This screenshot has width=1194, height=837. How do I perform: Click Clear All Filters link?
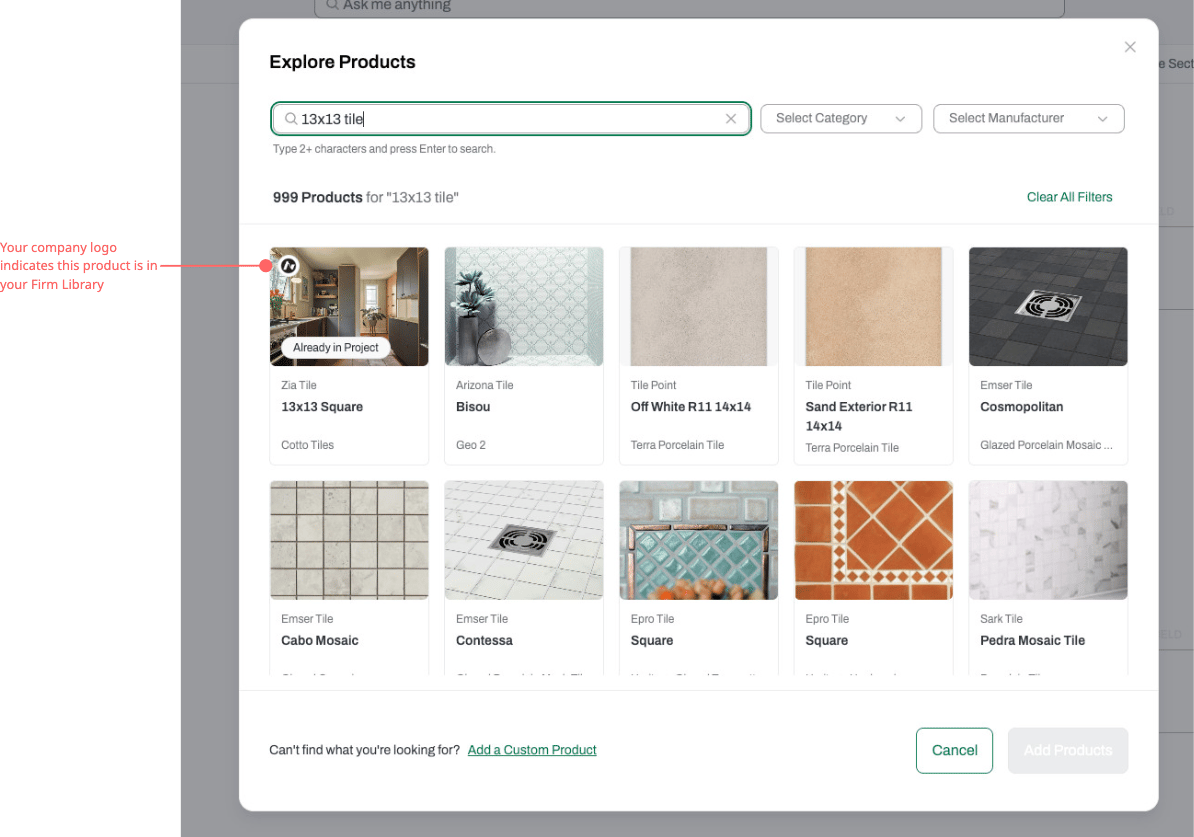point(1069,197)
